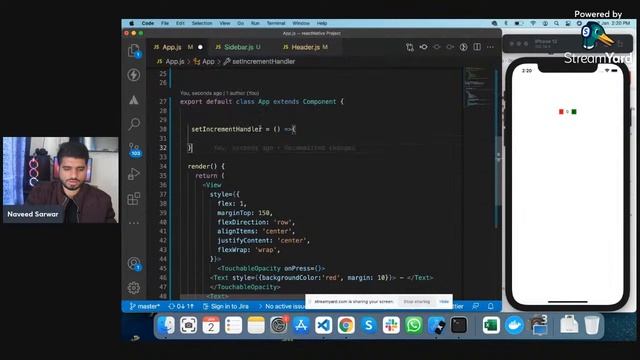Open Visual Studio Code from the Dock

click(323, 325)
